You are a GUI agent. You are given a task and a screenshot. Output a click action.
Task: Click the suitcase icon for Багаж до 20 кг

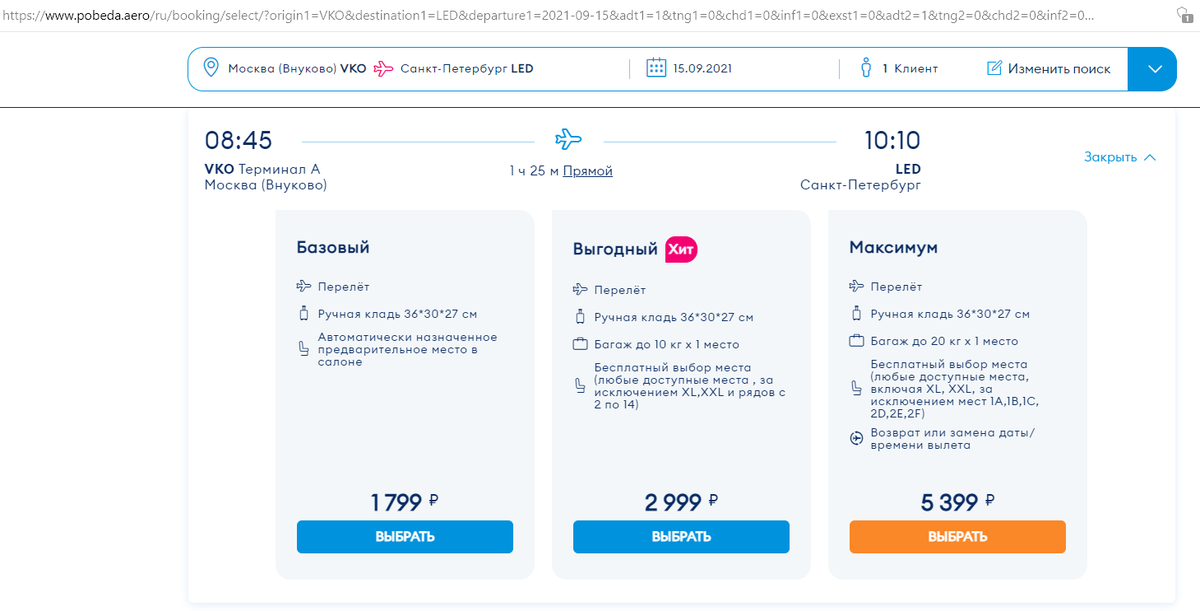[x=856, y=341]
